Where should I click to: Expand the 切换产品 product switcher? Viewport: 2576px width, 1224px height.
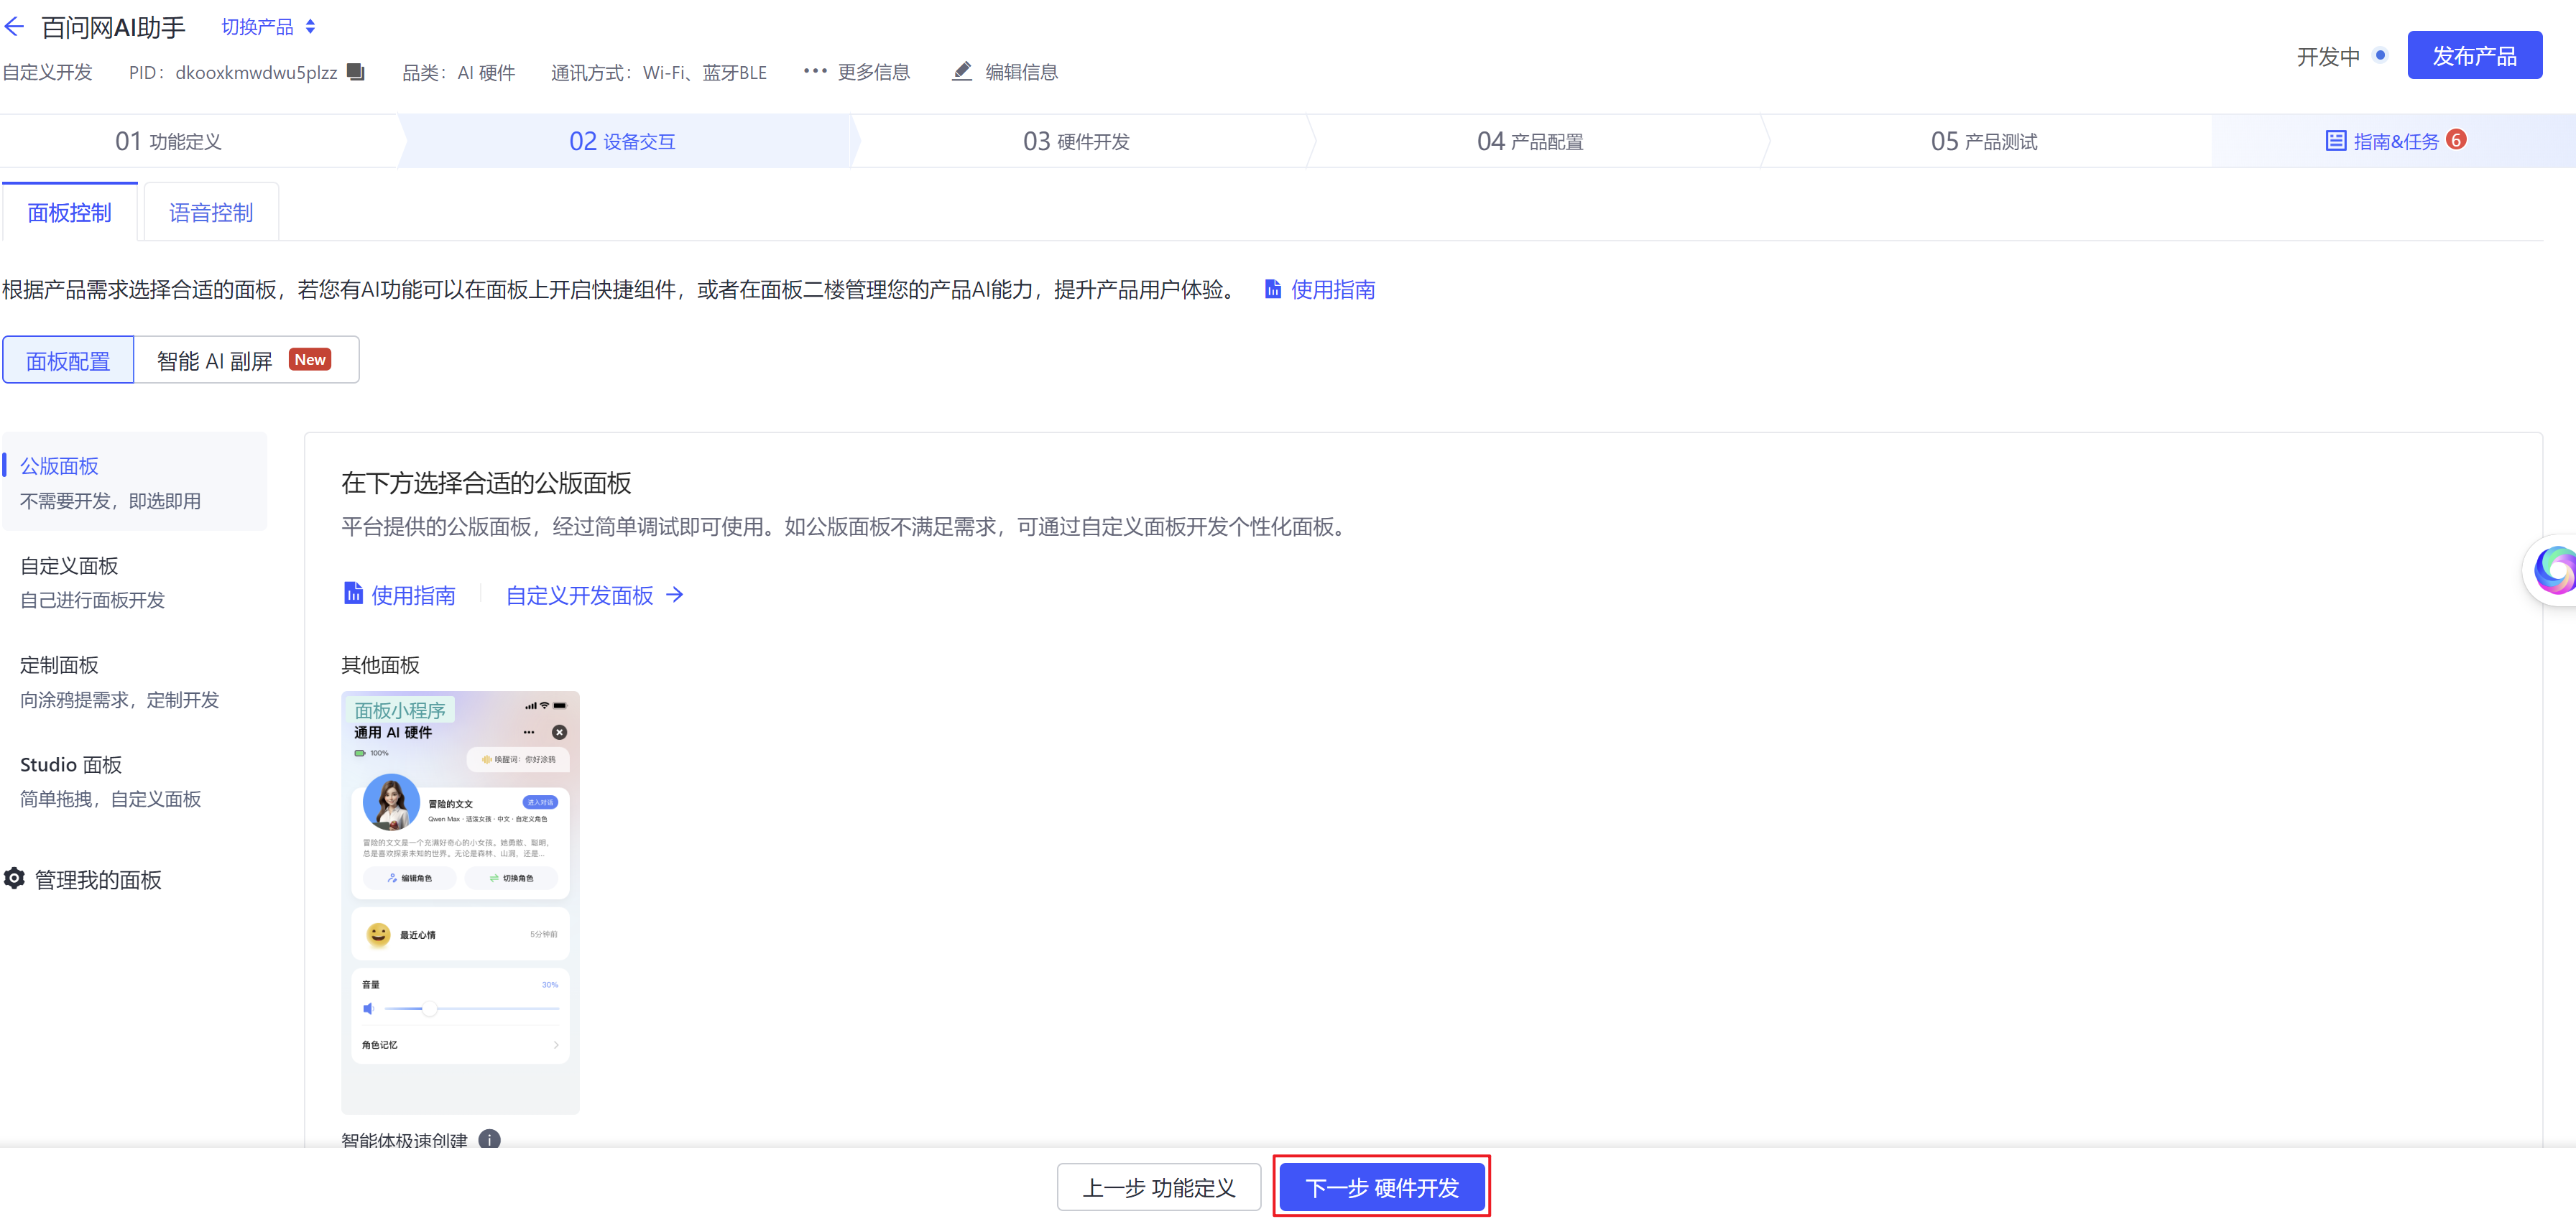click(268, 27)
